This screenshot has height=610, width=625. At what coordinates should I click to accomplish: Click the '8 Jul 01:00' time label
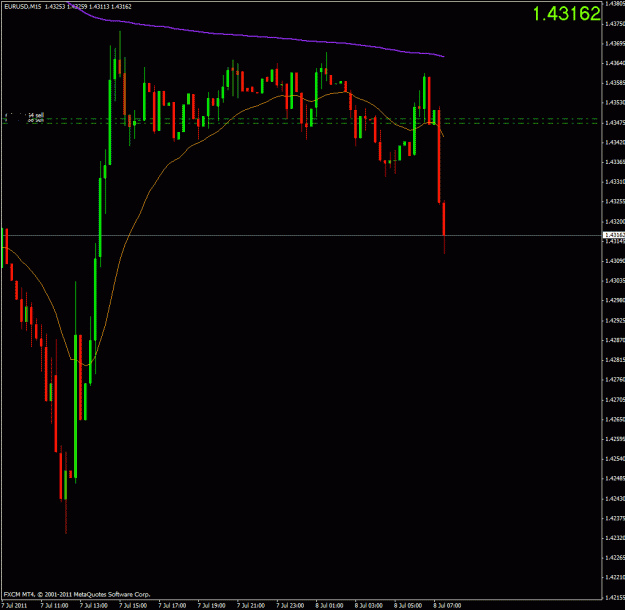tap(330, 606)
